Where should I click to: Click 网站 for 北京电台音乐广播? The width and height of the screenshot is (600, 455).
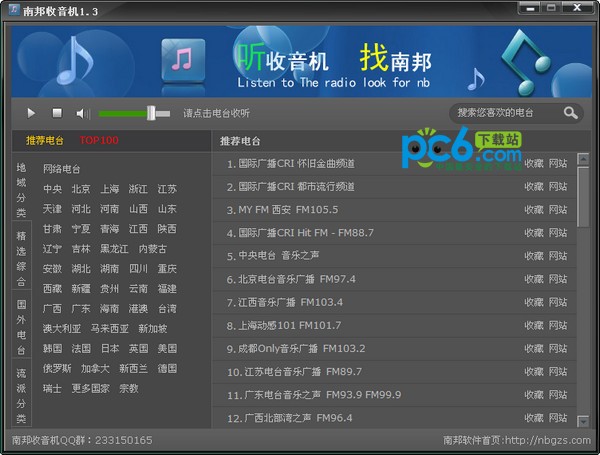558,279
